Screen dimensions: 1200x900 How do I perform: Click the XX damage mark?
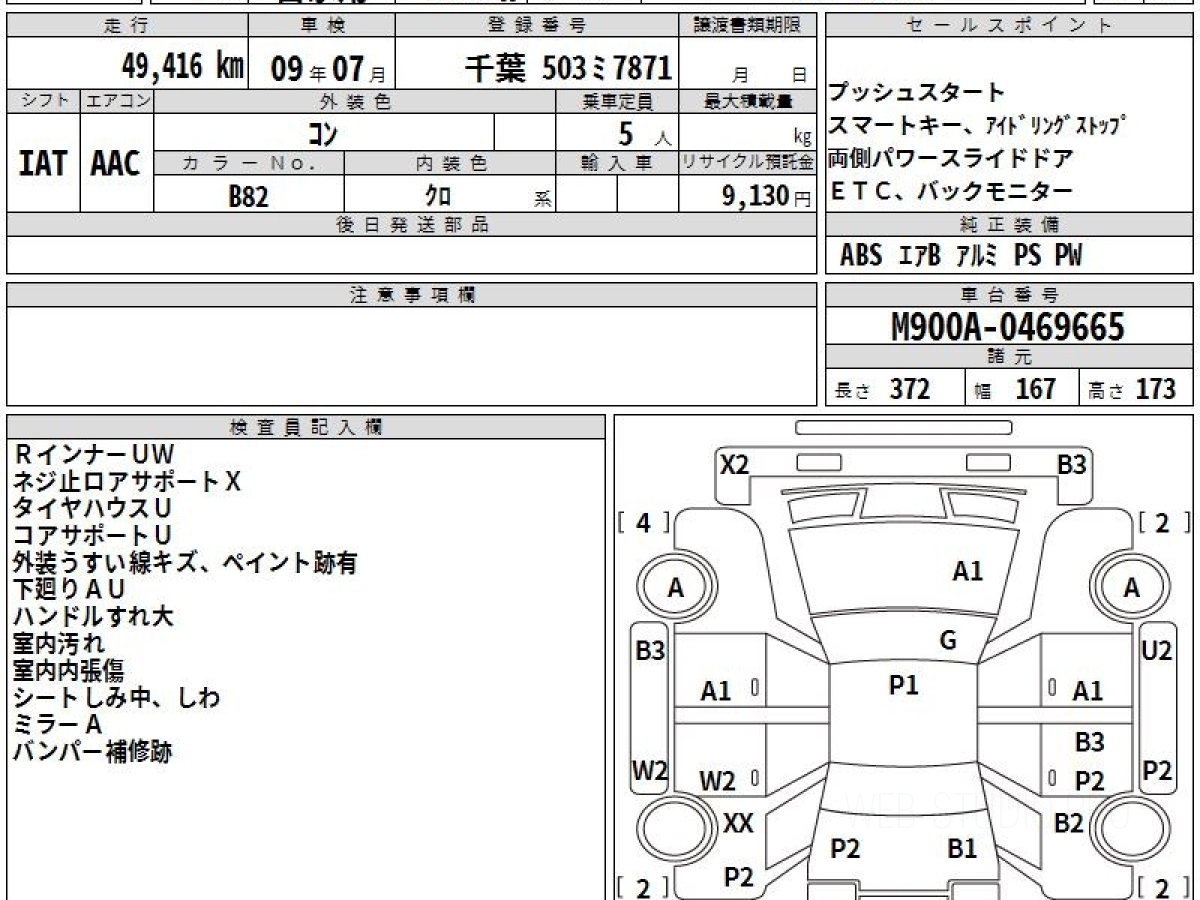click(x=738, y=824)
